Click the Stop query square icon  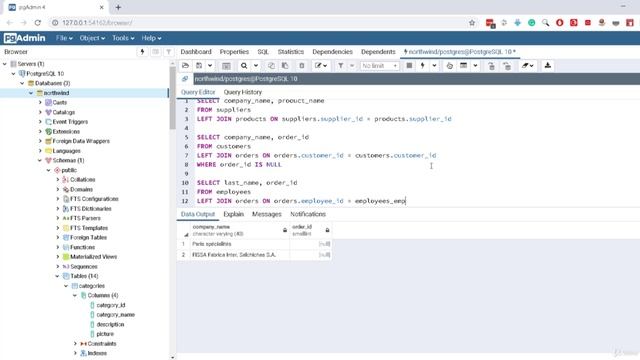coord(409,66)
